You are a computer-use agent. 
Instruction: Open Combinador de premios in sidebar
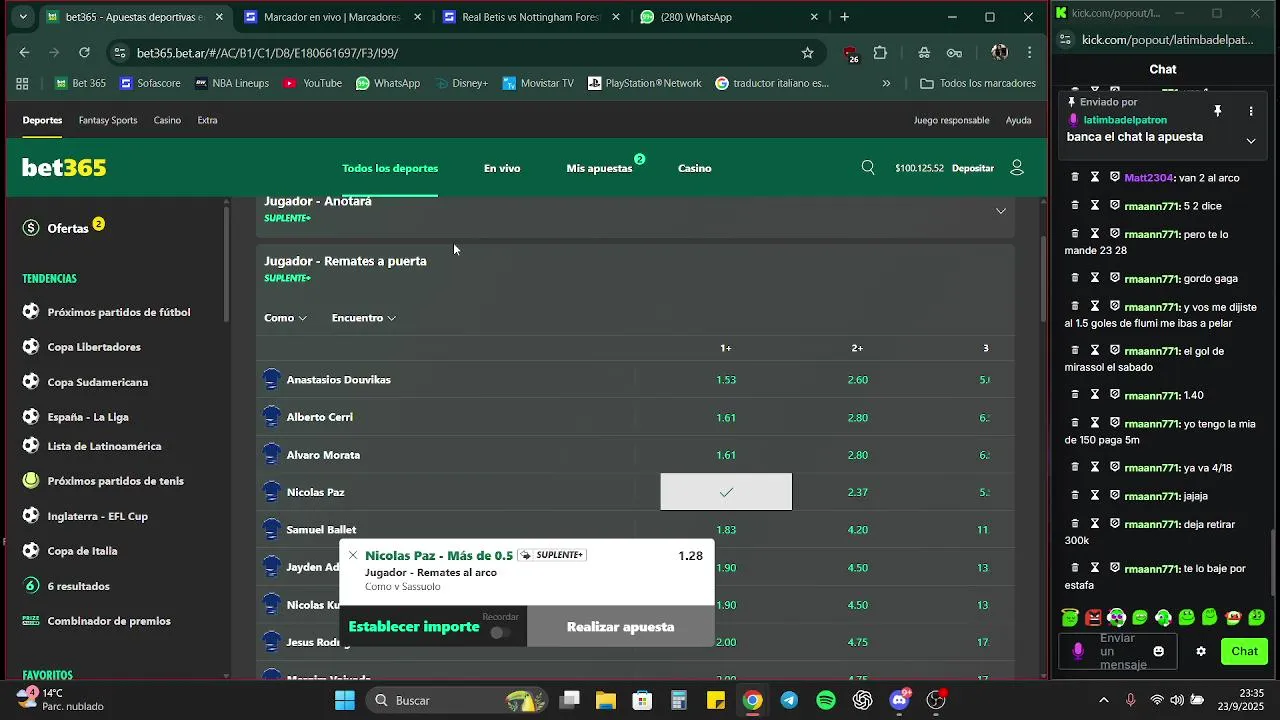coord(109,621)
